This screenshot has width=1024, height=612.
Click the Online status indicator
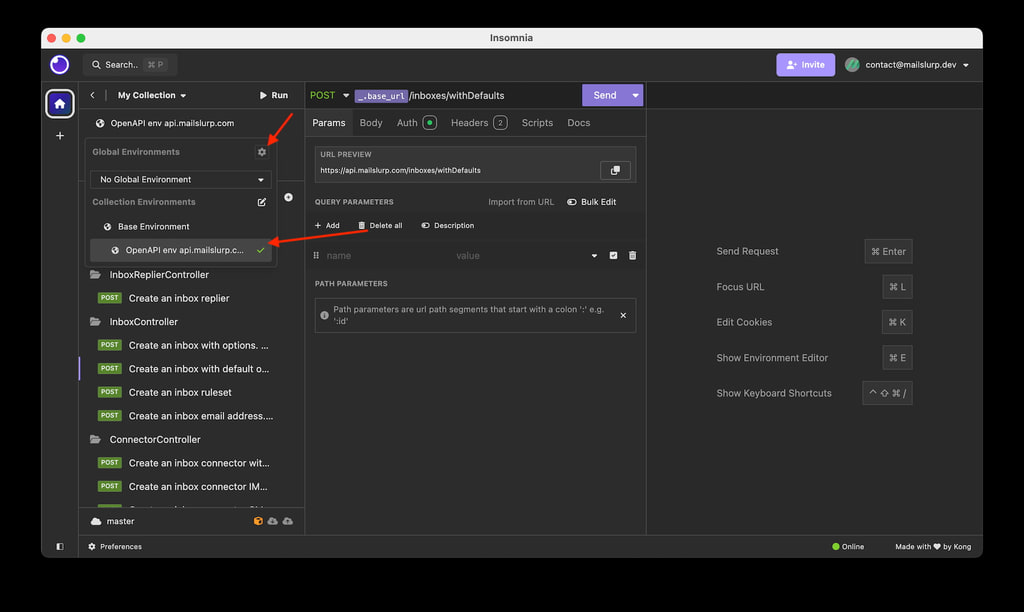pyautogui.click(x=848, y=547)
